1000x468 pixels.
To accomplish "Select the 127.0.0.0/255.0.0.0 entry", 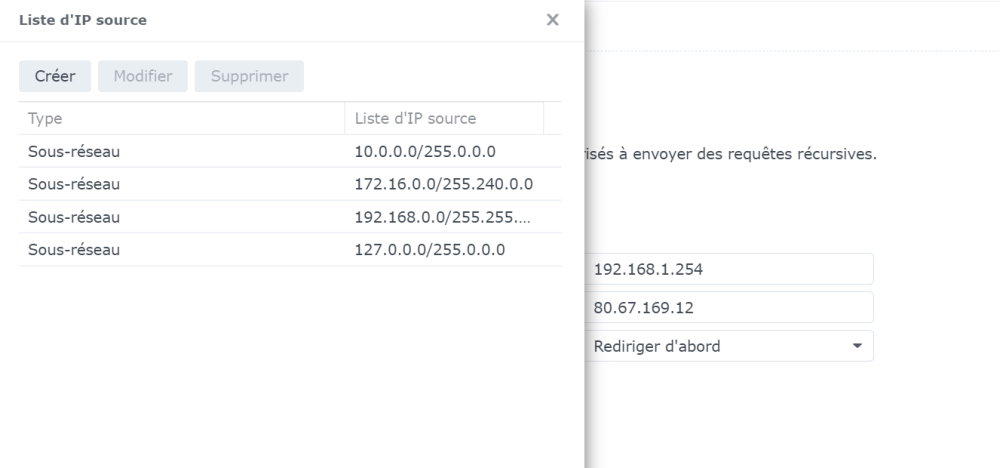I will pyautogui.click(x=430, y=250).
